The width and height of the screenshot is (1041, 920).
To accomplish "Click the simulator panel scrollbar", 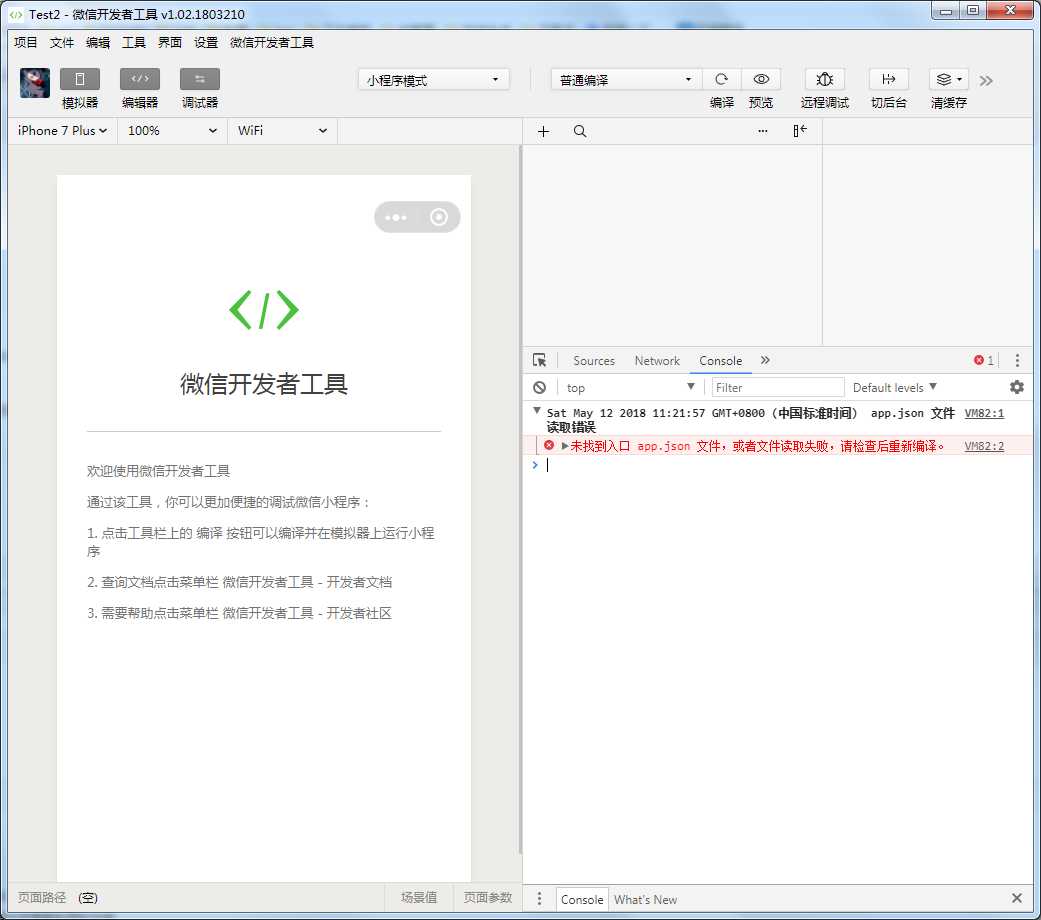I will coord(520,500).
